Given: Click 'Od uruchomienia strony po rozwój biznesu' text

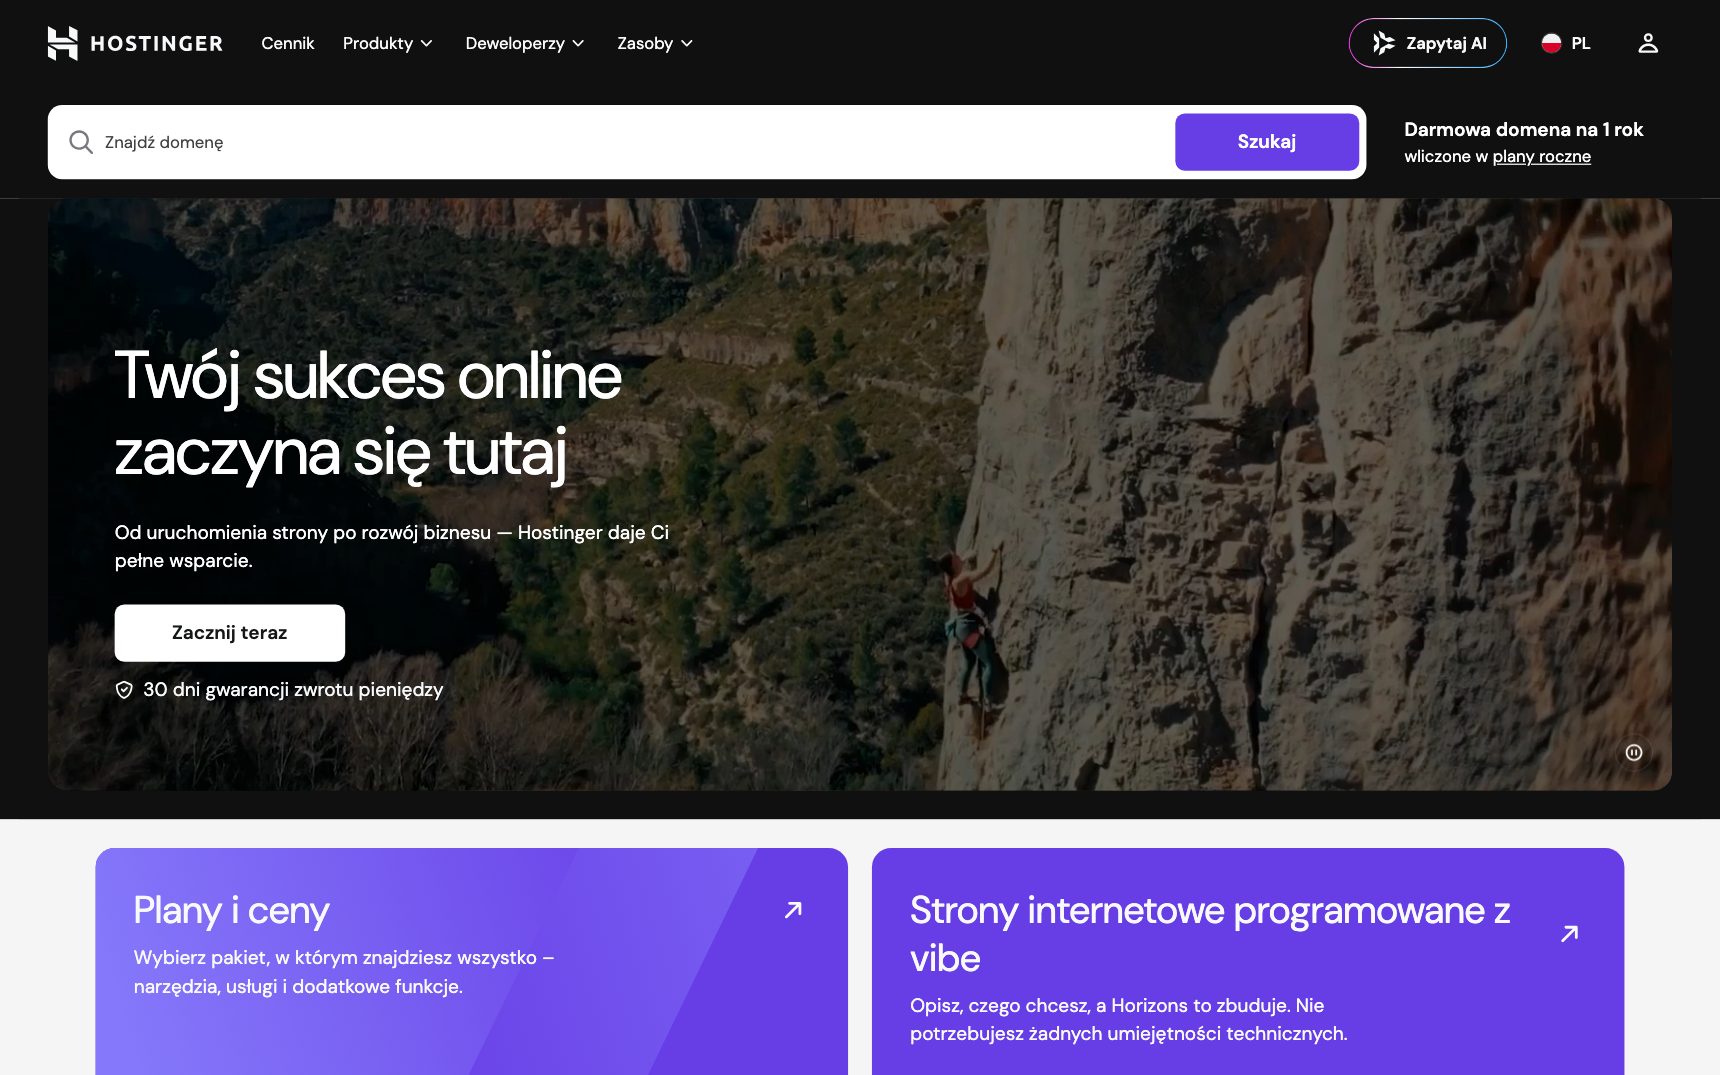Looking at the screenshot, I should click(x=303, y=533).
